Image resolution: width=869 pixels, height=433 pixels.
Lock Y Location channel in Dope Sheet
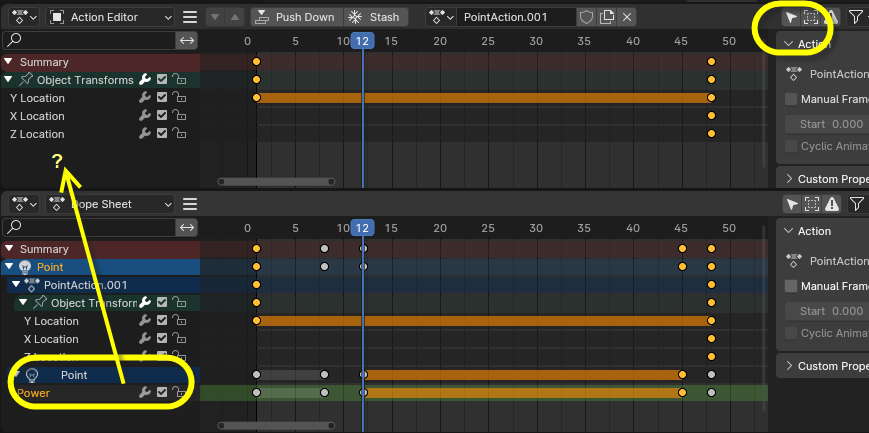[178, 321]
